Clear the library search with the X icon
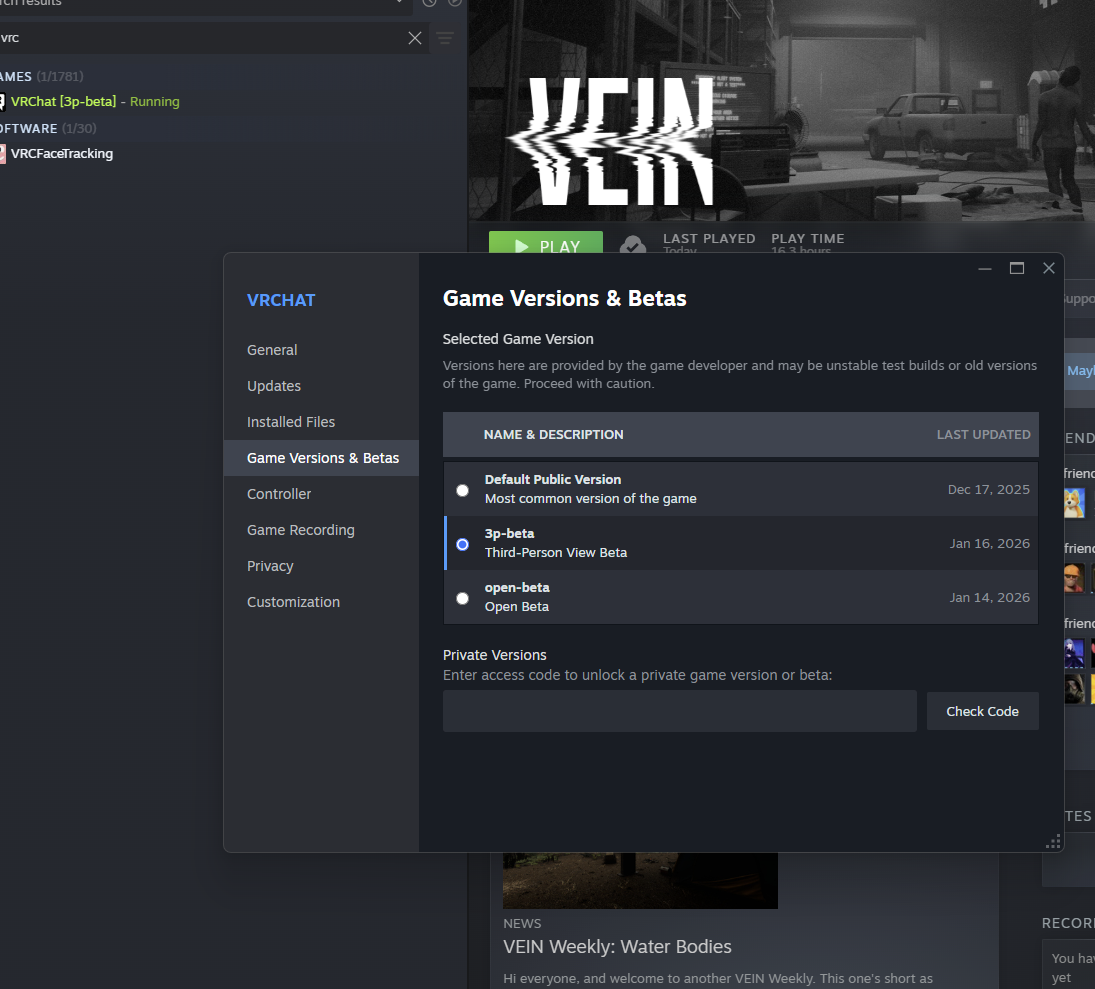This screenshot has height=989, width=1095. click(415, 38)
